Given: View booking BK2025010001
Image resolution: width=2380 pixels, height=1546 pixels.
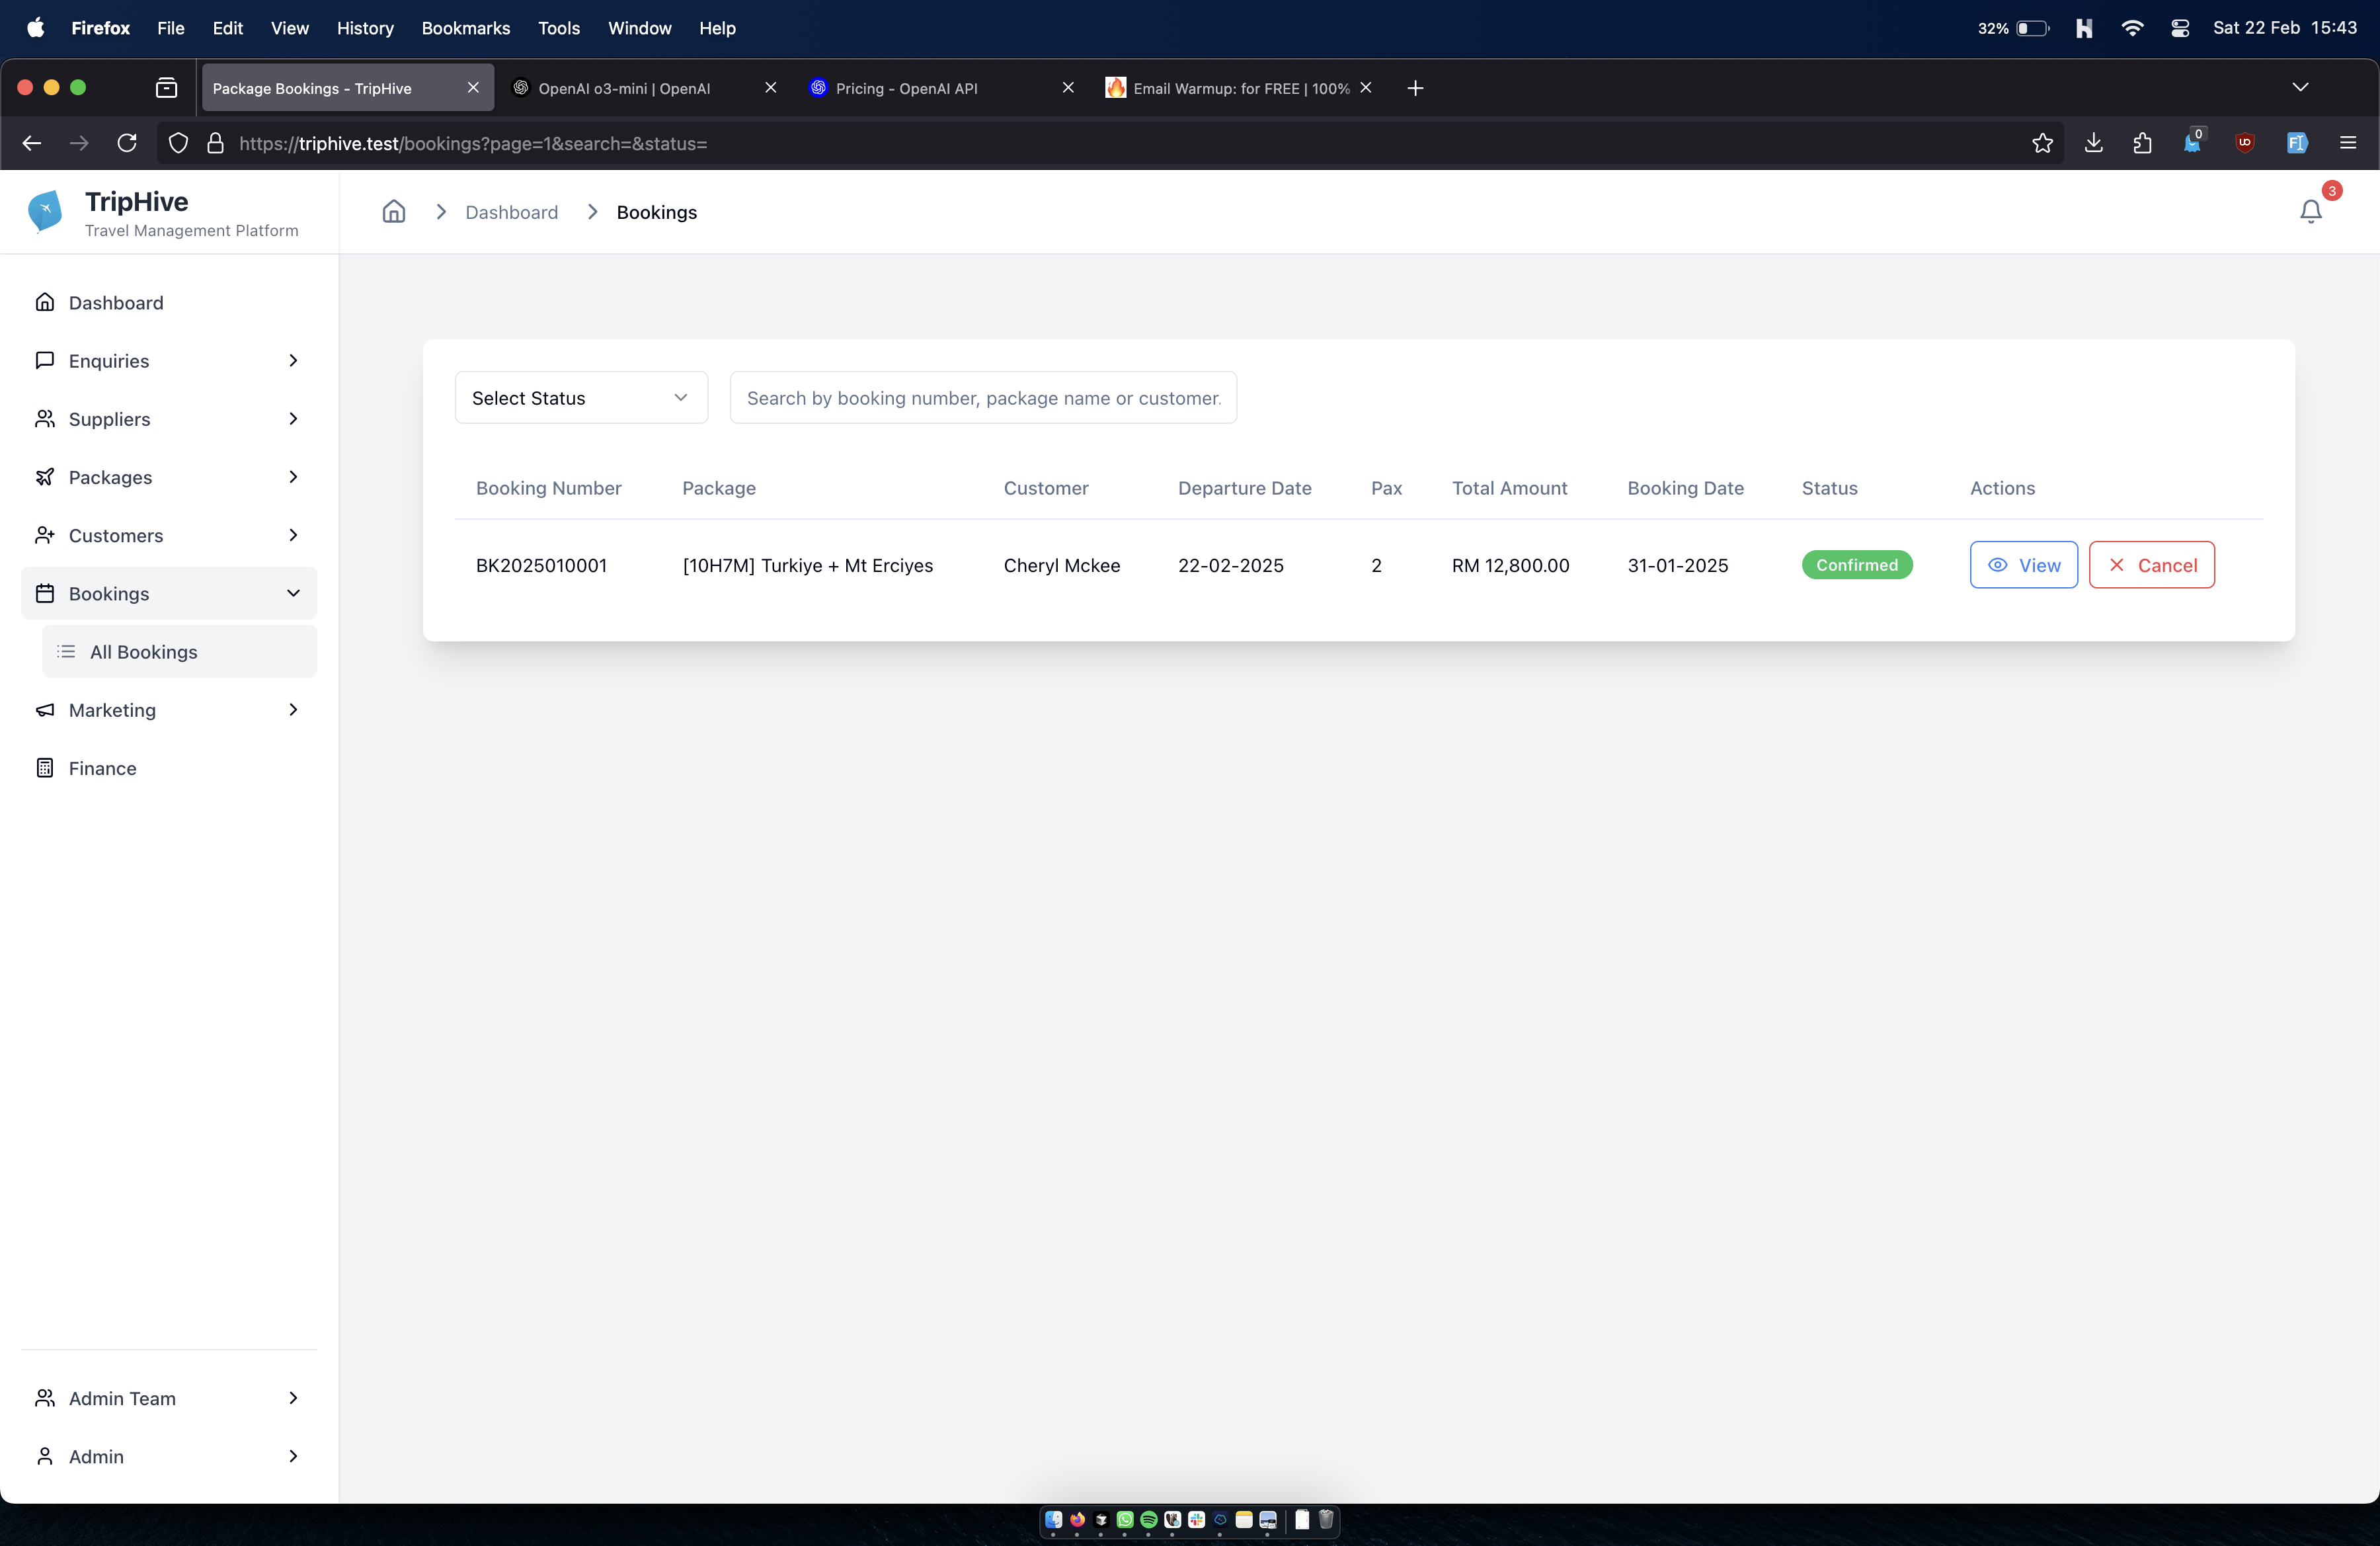Looking at the screenshot, I should click(2023, 565).
